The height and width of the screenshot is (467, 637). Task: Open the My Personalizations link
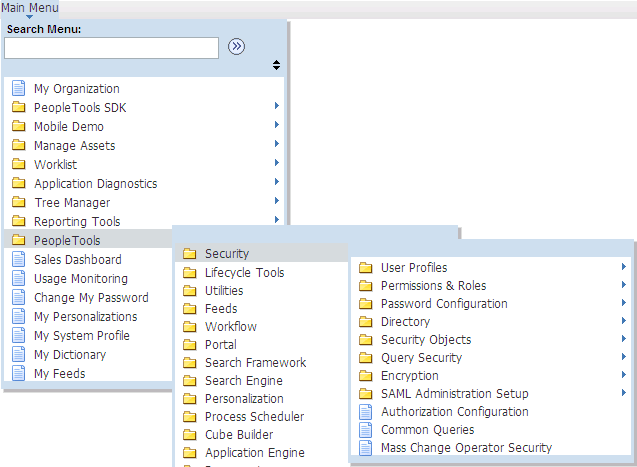(85, 316)
